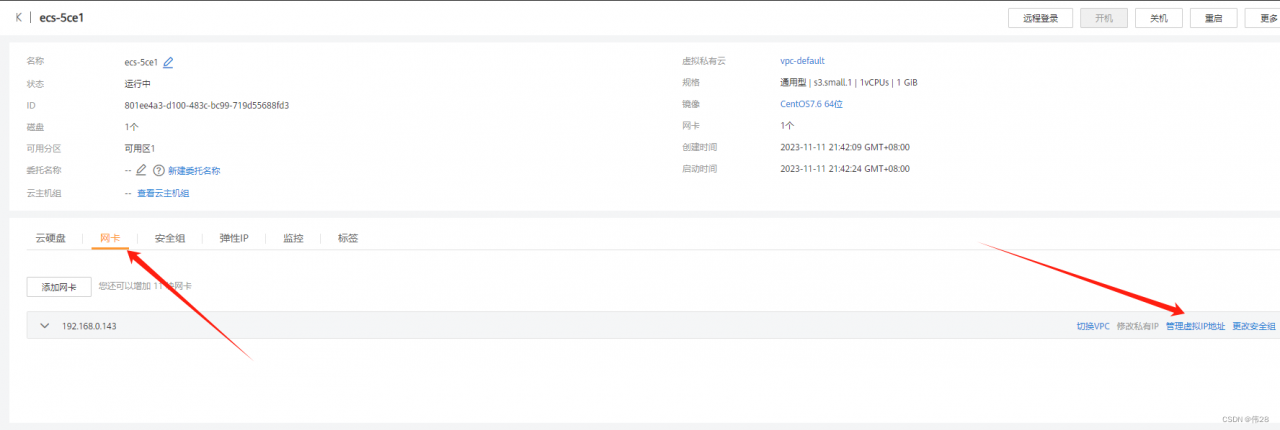This screenshot has height=430, width=1280.
Task: Open the 安全组 tab
Action: (169, 238)
